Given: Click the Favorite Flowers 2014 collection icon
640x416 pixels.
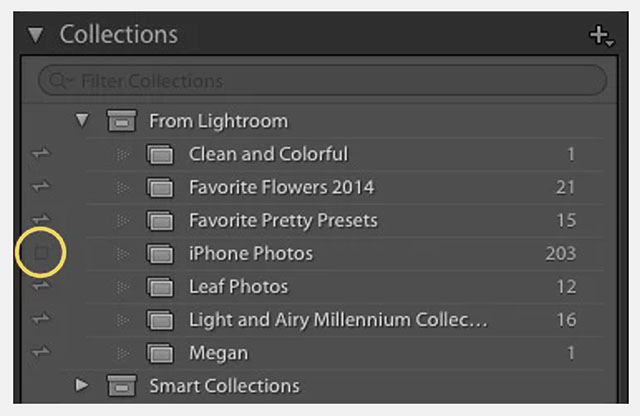Looking at the screenshot, I should point(160,188).
